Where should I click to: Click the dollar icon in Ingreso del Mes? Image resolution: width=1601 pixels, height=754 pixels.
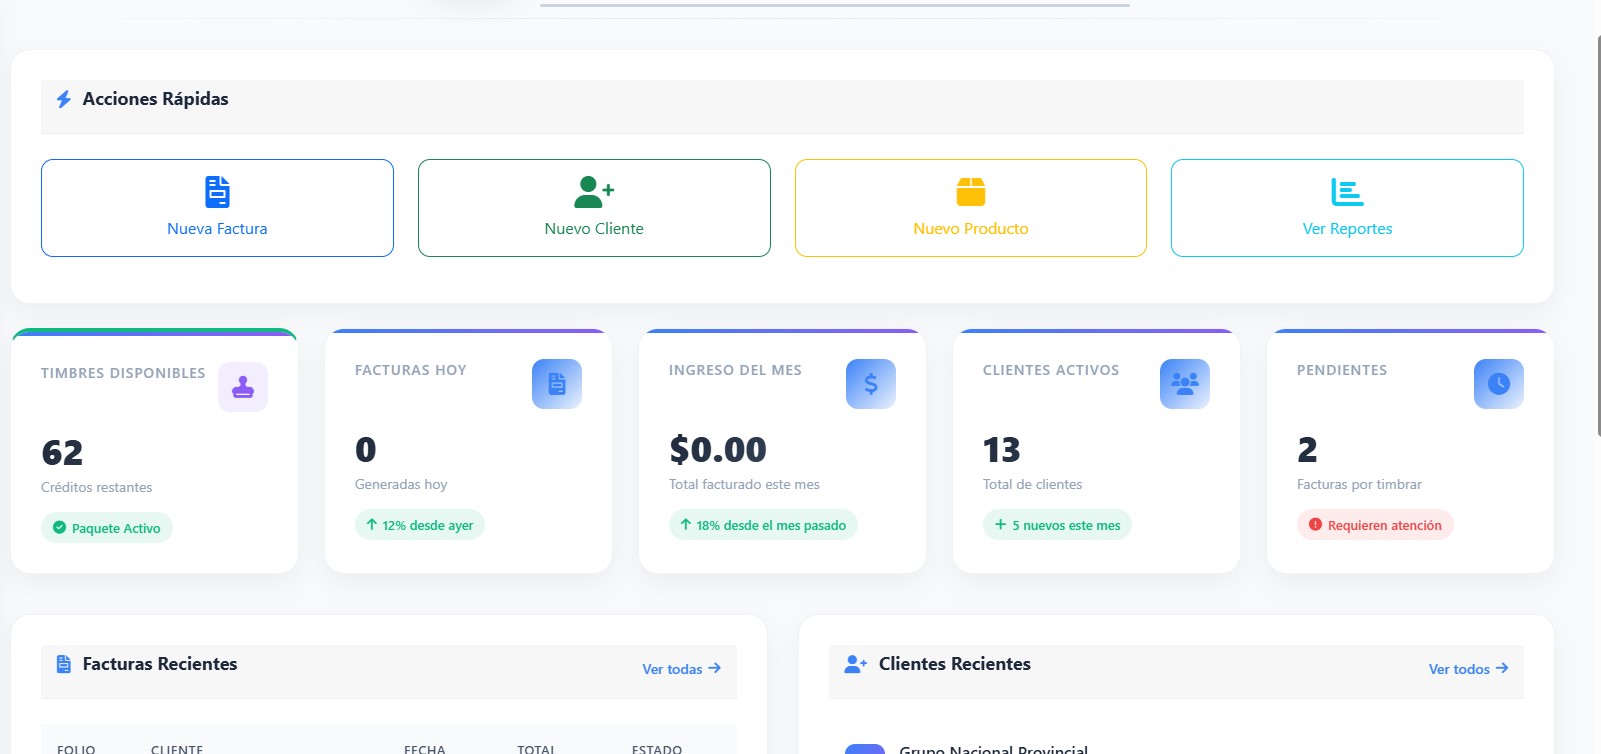click(x=871, y=384)
